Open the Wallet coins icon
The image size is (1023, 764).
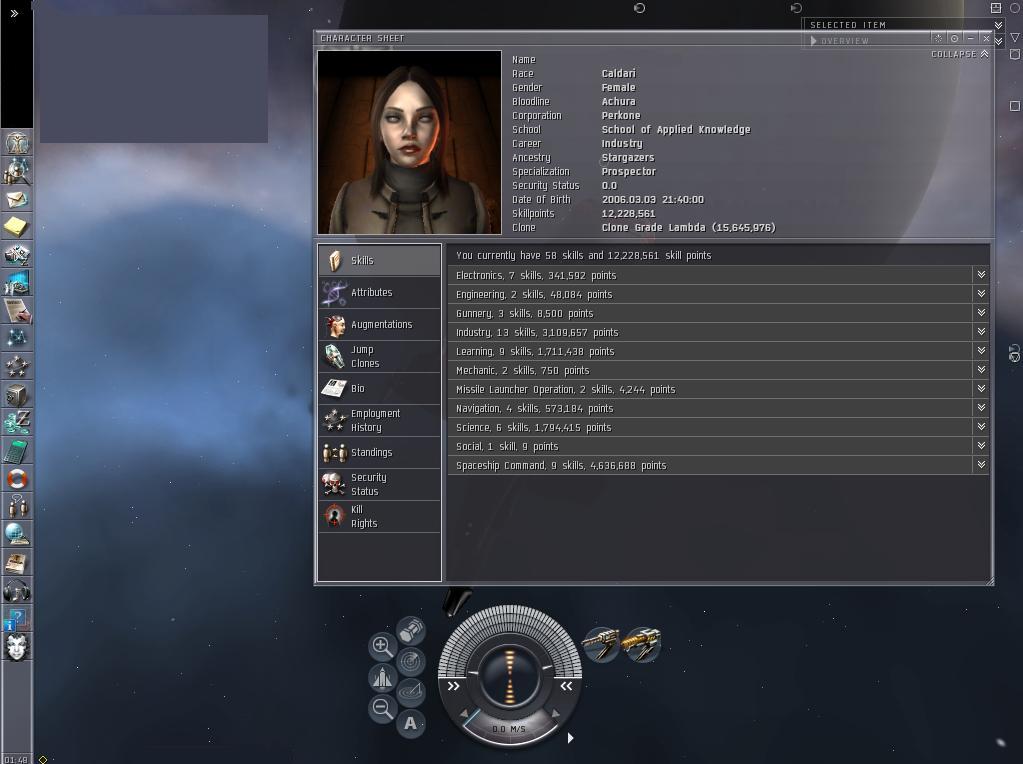tap(17, 422)
